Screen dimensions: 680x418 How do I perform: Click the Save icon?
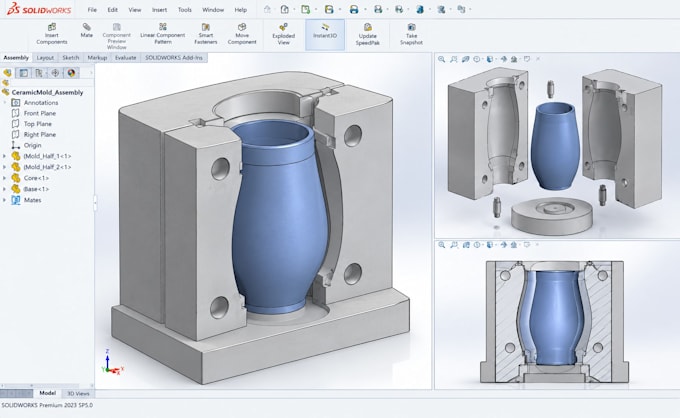pyautogui.click(x=329, y=9)
